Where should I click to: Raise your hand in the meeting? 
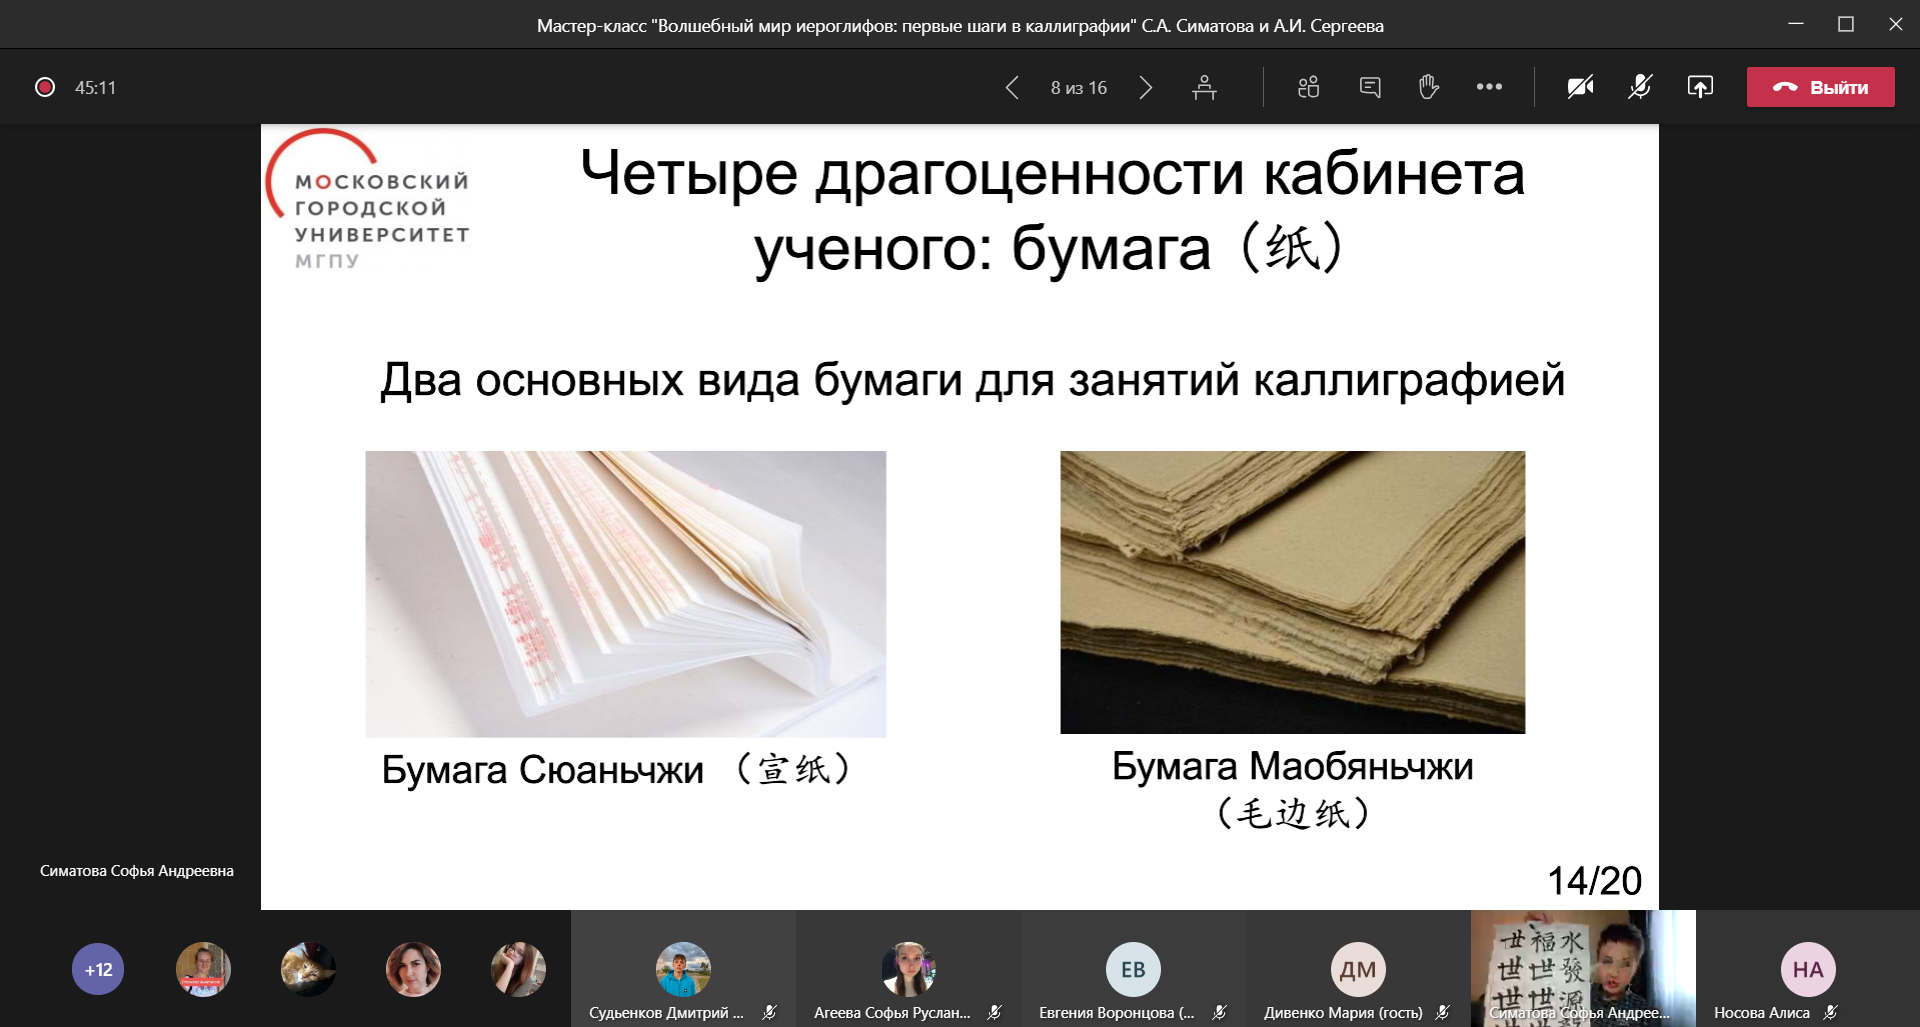(x=1428, y=87)
